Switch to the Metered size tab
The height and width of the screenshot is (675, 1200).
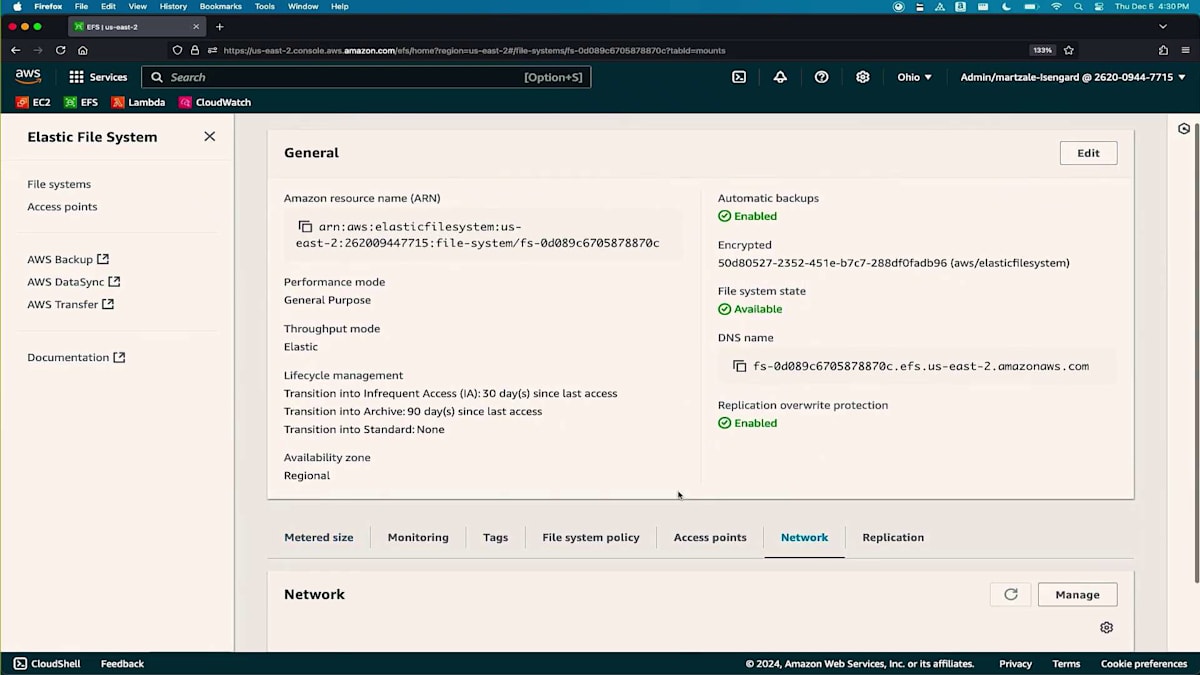(x=319, y=537)
